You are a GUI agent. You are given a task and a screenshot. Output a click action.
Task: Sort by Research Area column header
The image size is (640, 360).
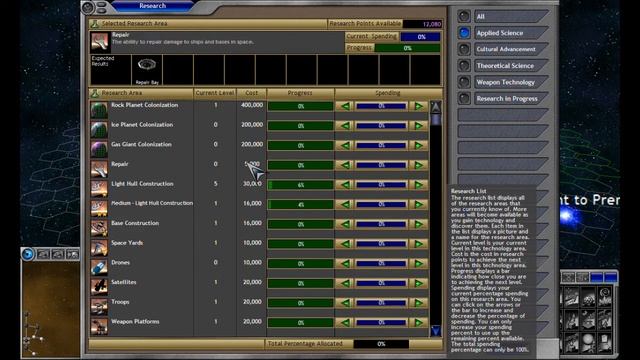(x=141, y=93)
